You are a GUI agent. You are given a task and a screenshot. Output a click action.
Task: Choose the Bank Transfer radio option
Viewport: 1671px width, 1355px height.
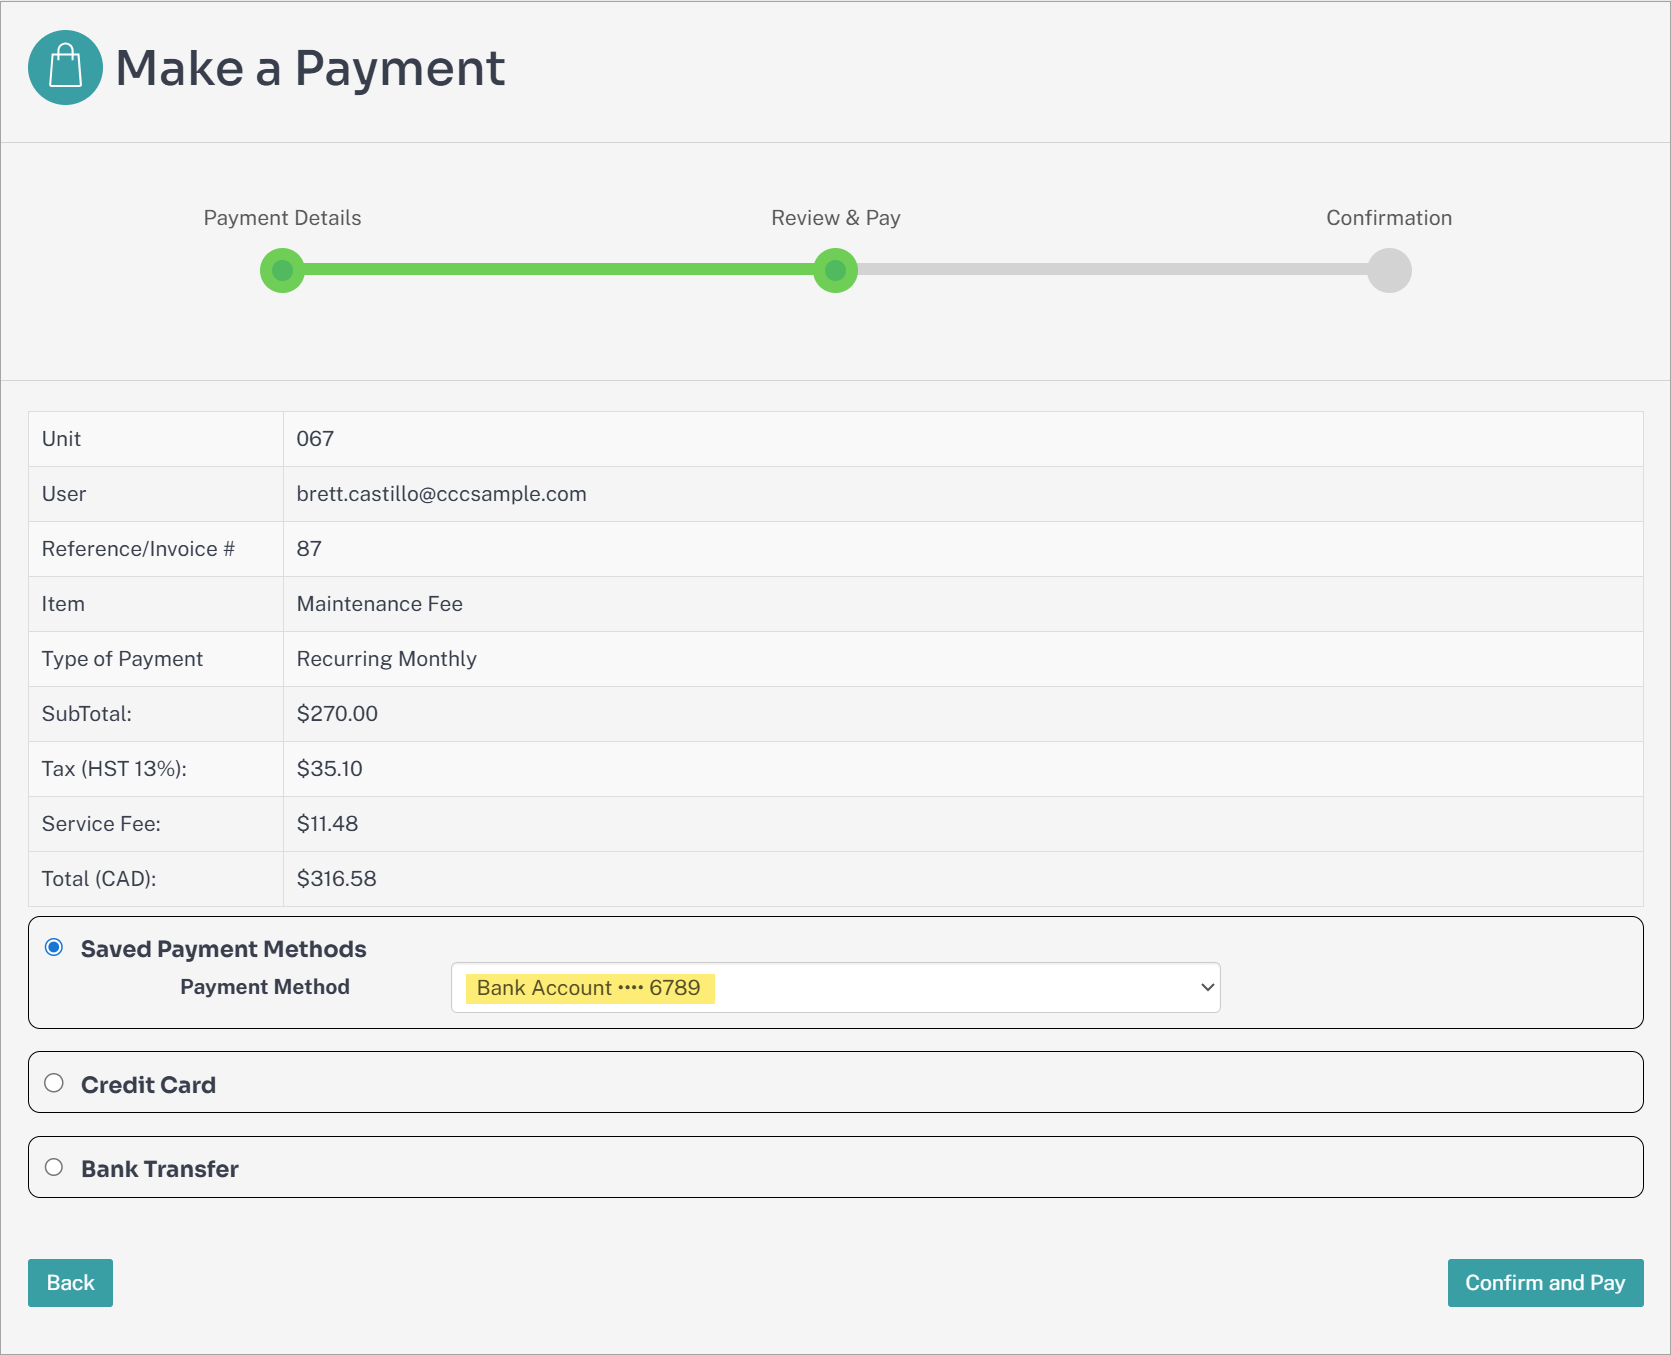coord(54,1167)
